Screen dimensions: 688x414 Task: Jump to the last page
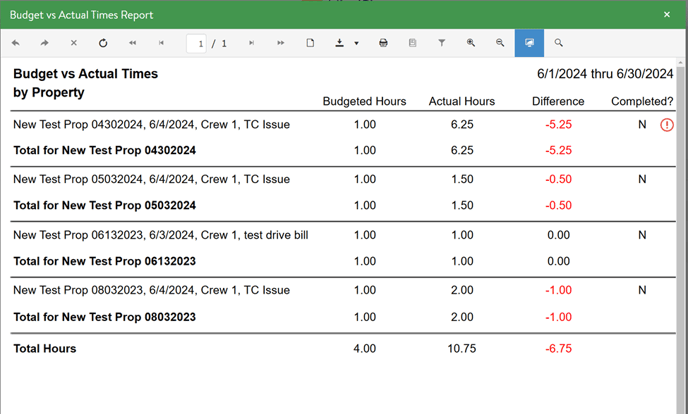(x=280, y=44)
